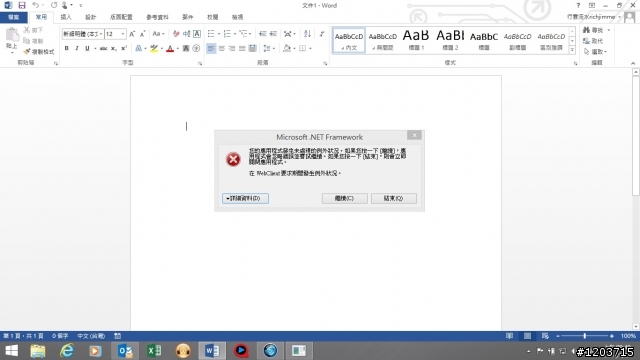Expand the Styles gallery More arrow
Viewport: 640px width, 360px height.
[572, 50]
